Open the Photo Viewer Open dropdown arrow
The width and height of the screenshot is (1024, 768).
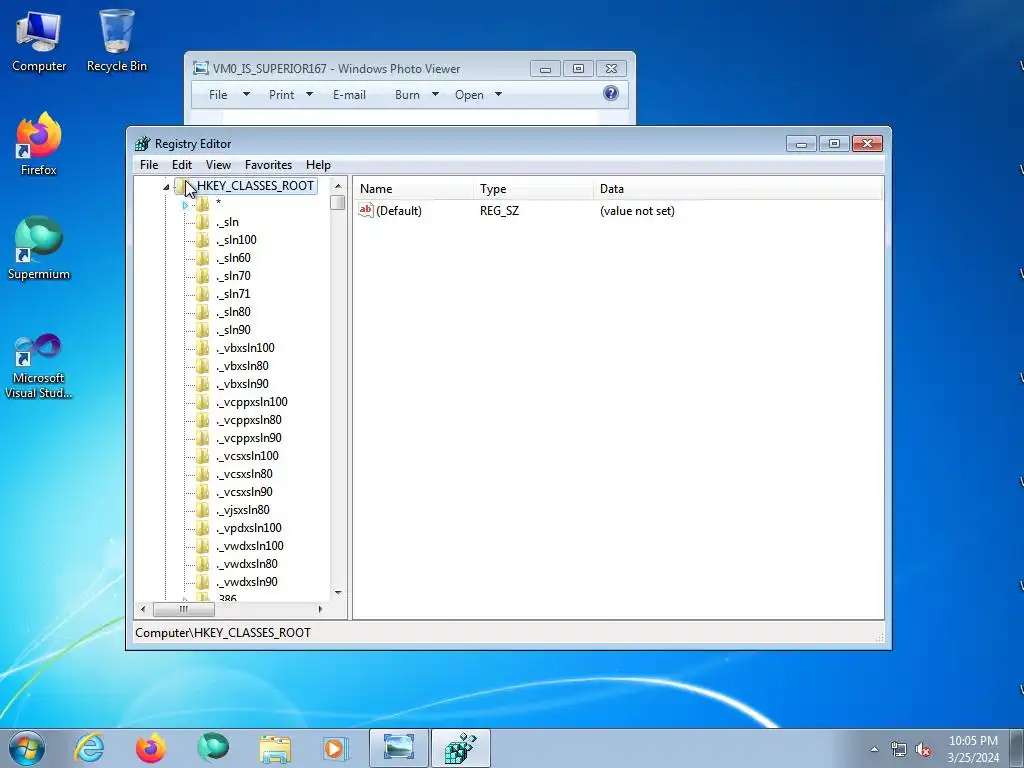[x=498, y=95]
